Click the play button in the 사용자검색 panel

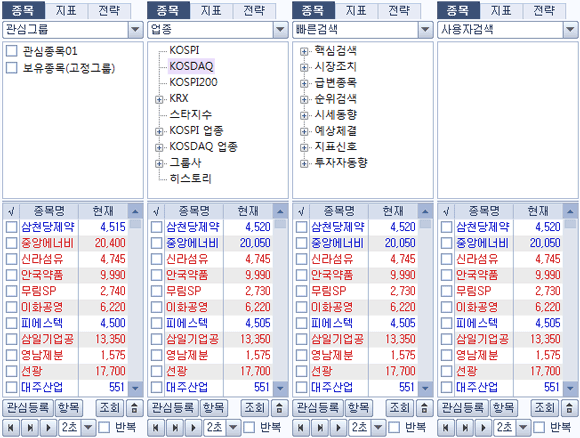483,428
